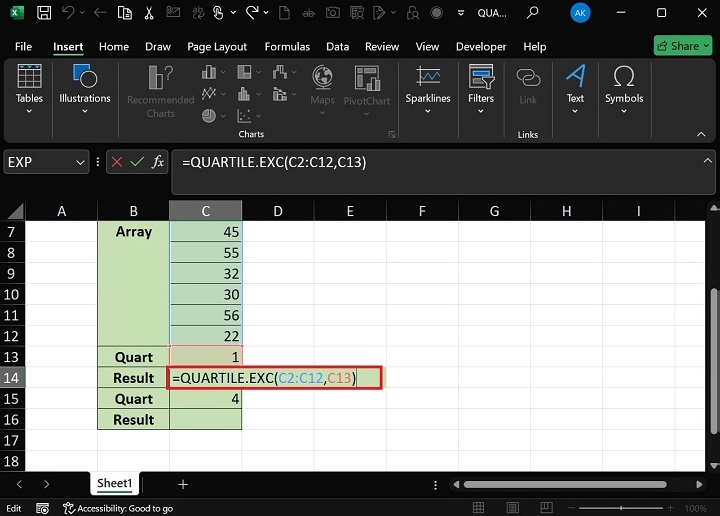This screenshot has width=720, height=516.
Task: Click the horizontal scrollbar right arrow
Action: (699, 484)
